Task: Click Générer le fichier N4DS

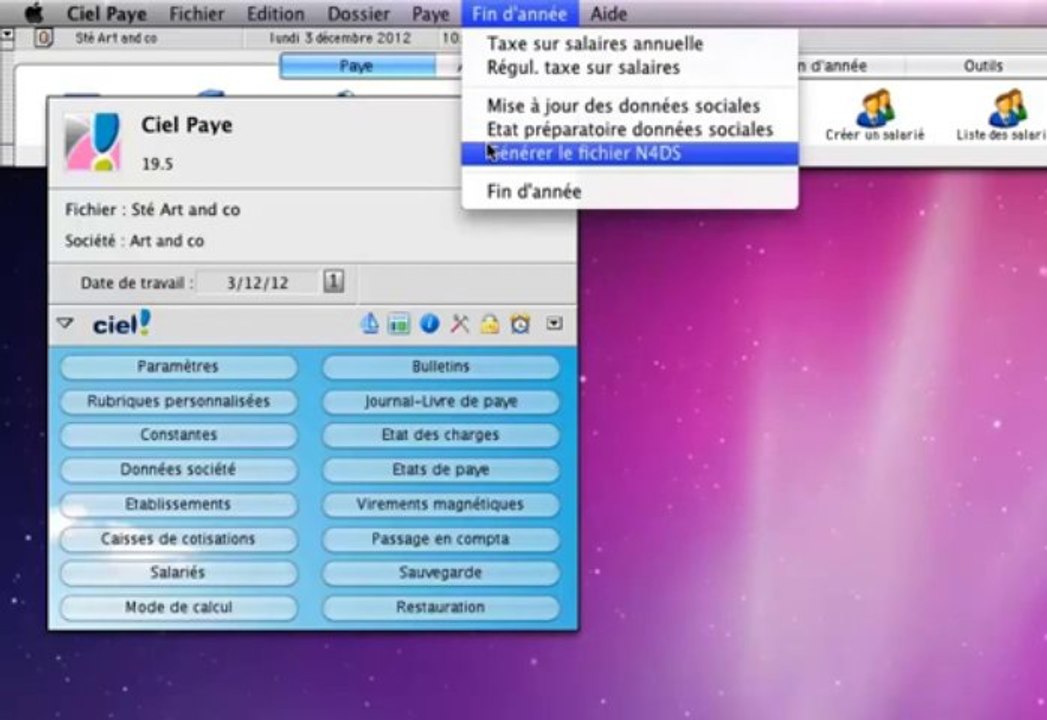Action: (x=630, y=153)
